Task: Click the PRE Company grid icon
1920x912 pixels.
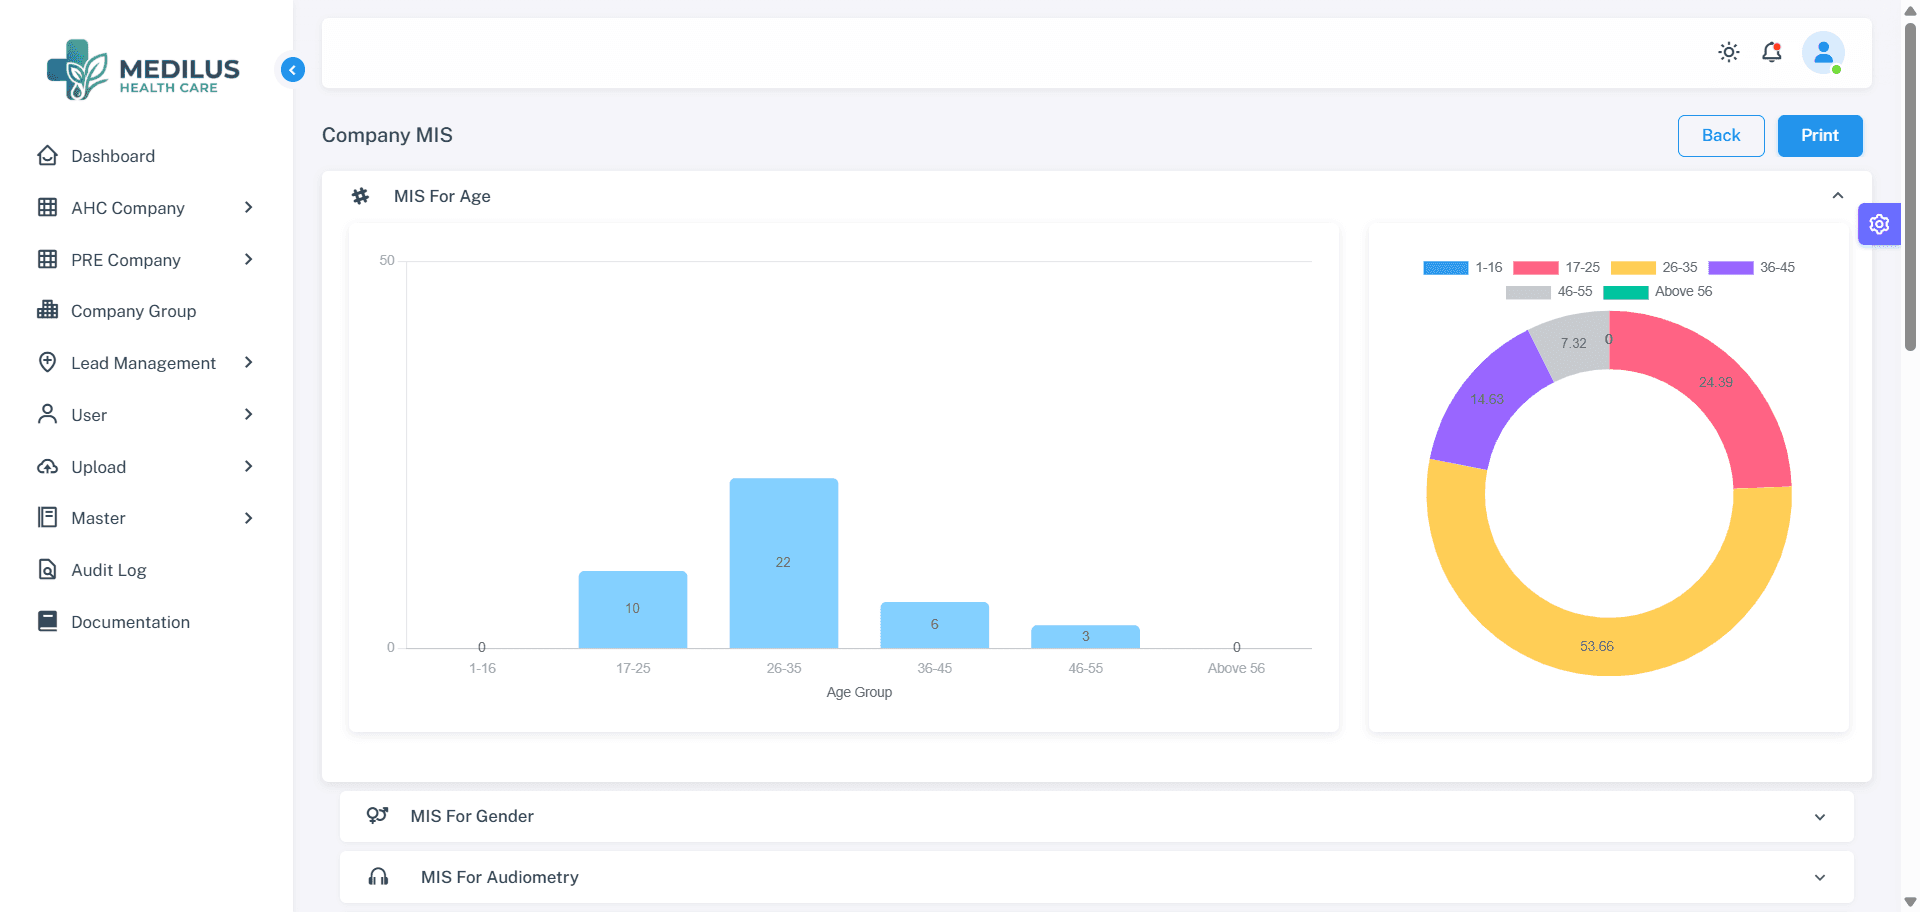Action: coord(47,259)
